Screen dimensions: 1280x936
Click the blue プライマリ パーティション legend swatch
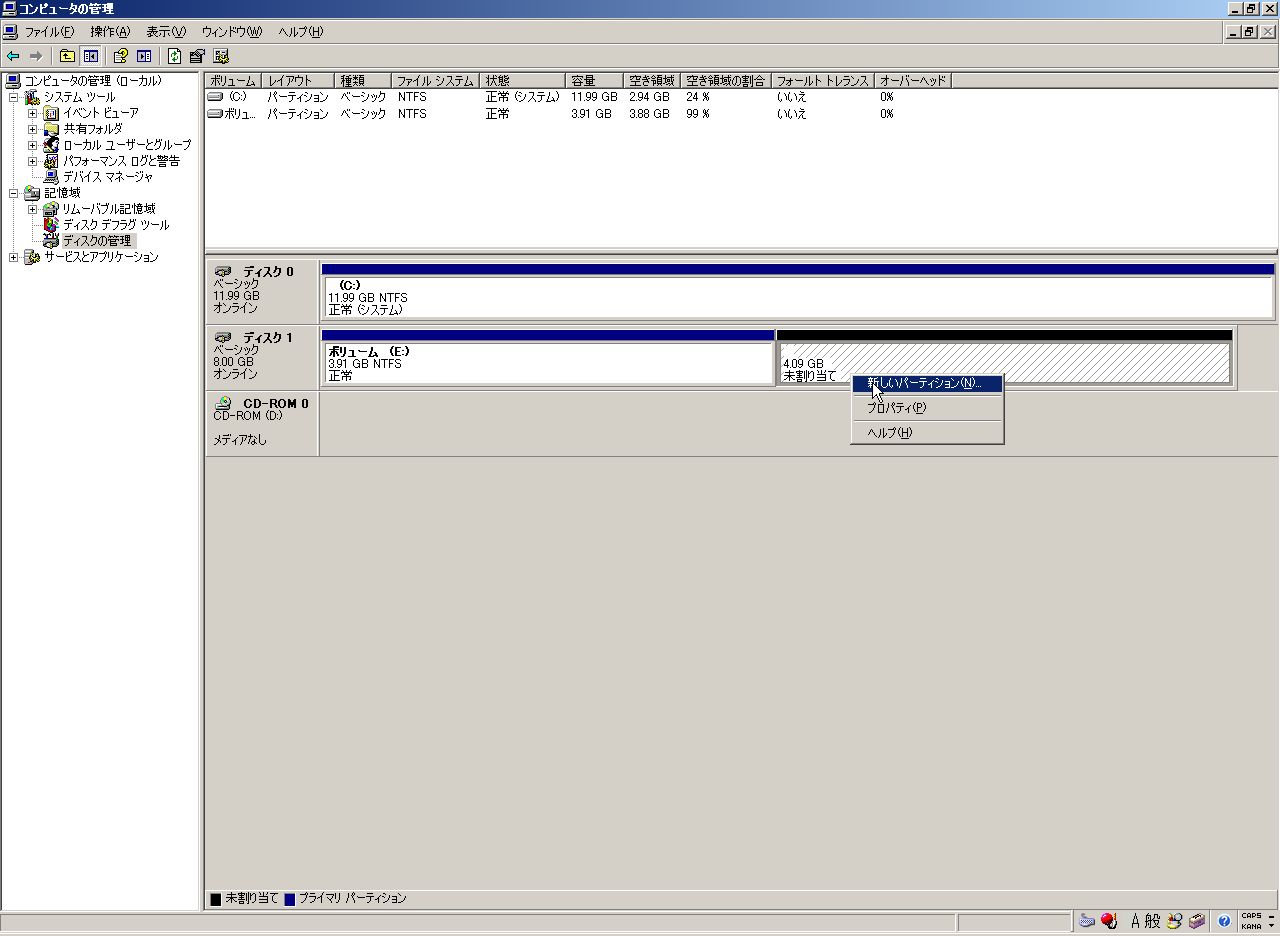pyautogui.click(x=290, y=899)
